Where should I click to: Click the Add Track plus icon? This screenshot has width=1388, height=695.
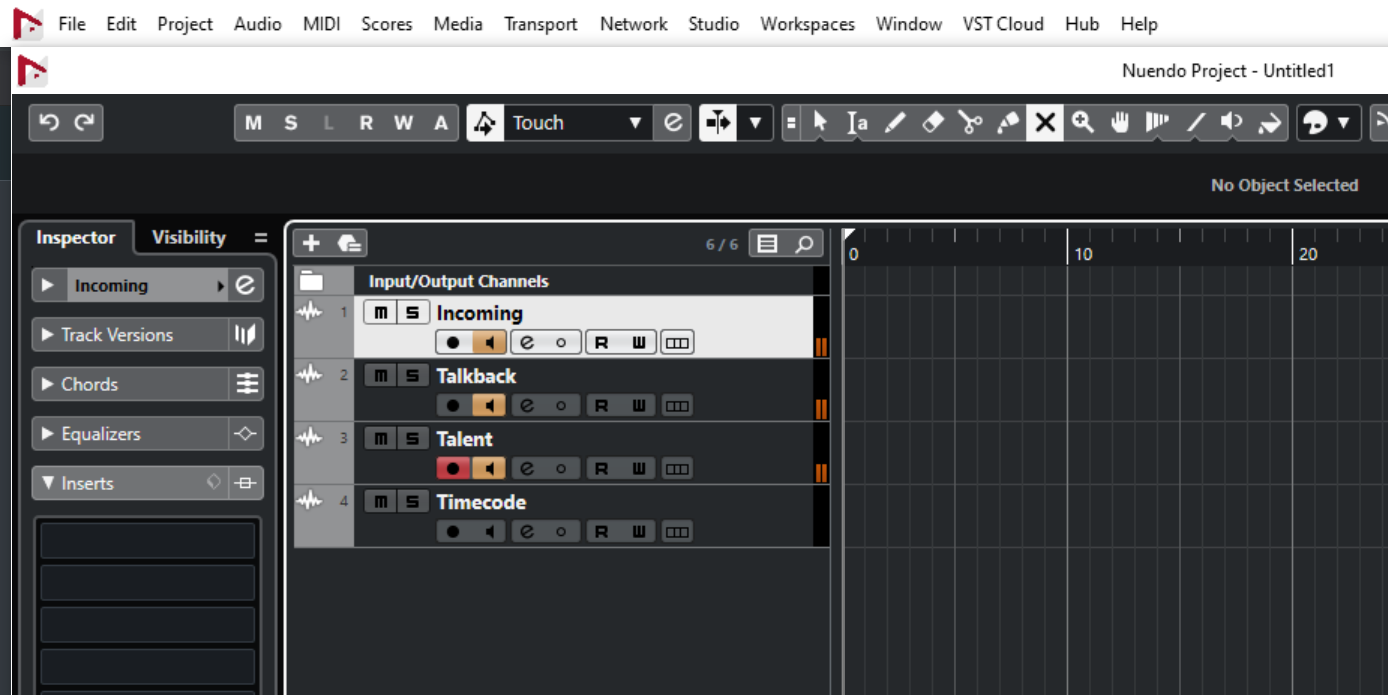(x=311, y=243)
